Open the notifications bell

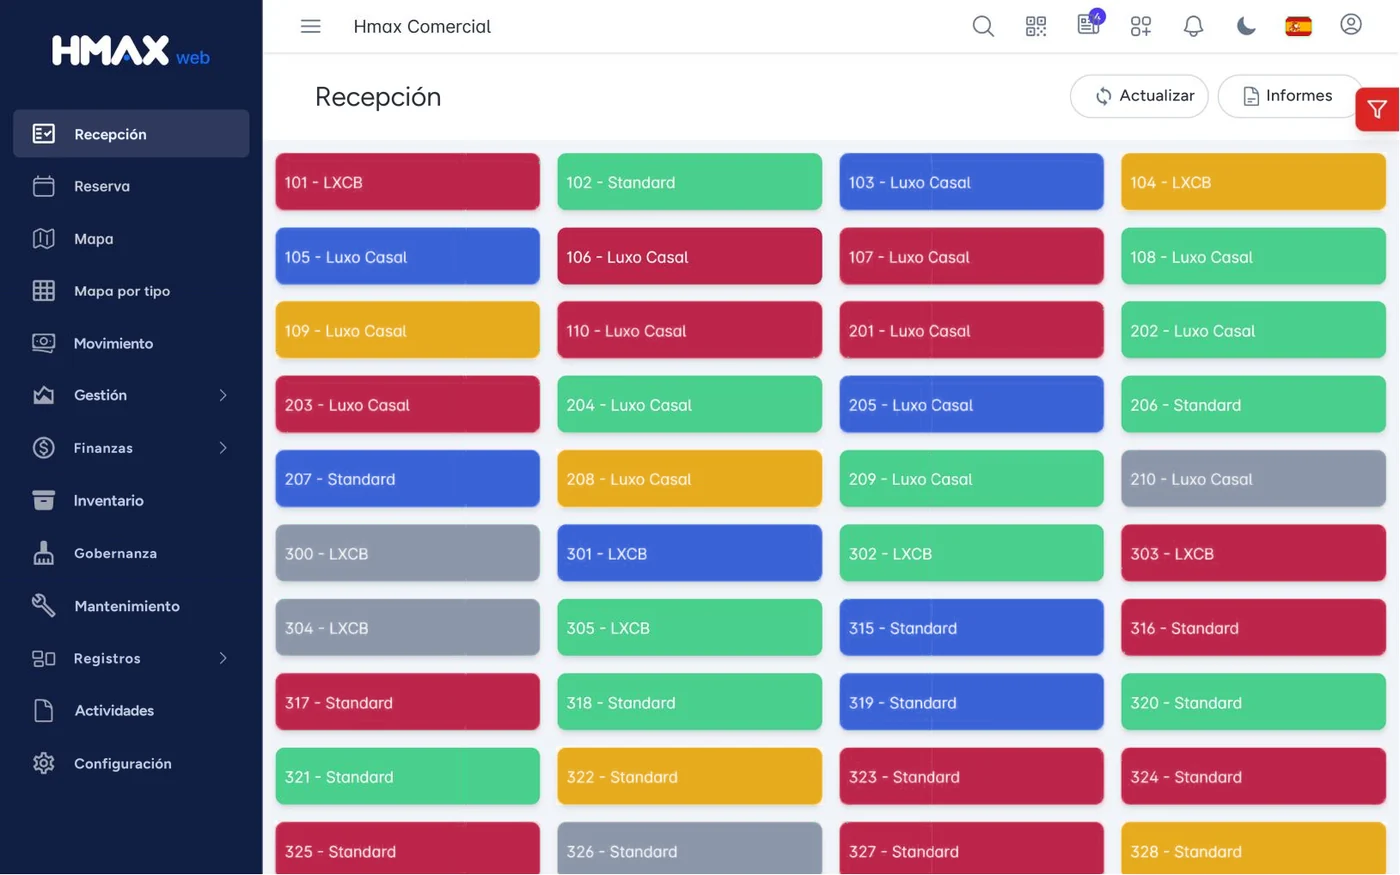pyautogui.click(x=1193, y=26)
